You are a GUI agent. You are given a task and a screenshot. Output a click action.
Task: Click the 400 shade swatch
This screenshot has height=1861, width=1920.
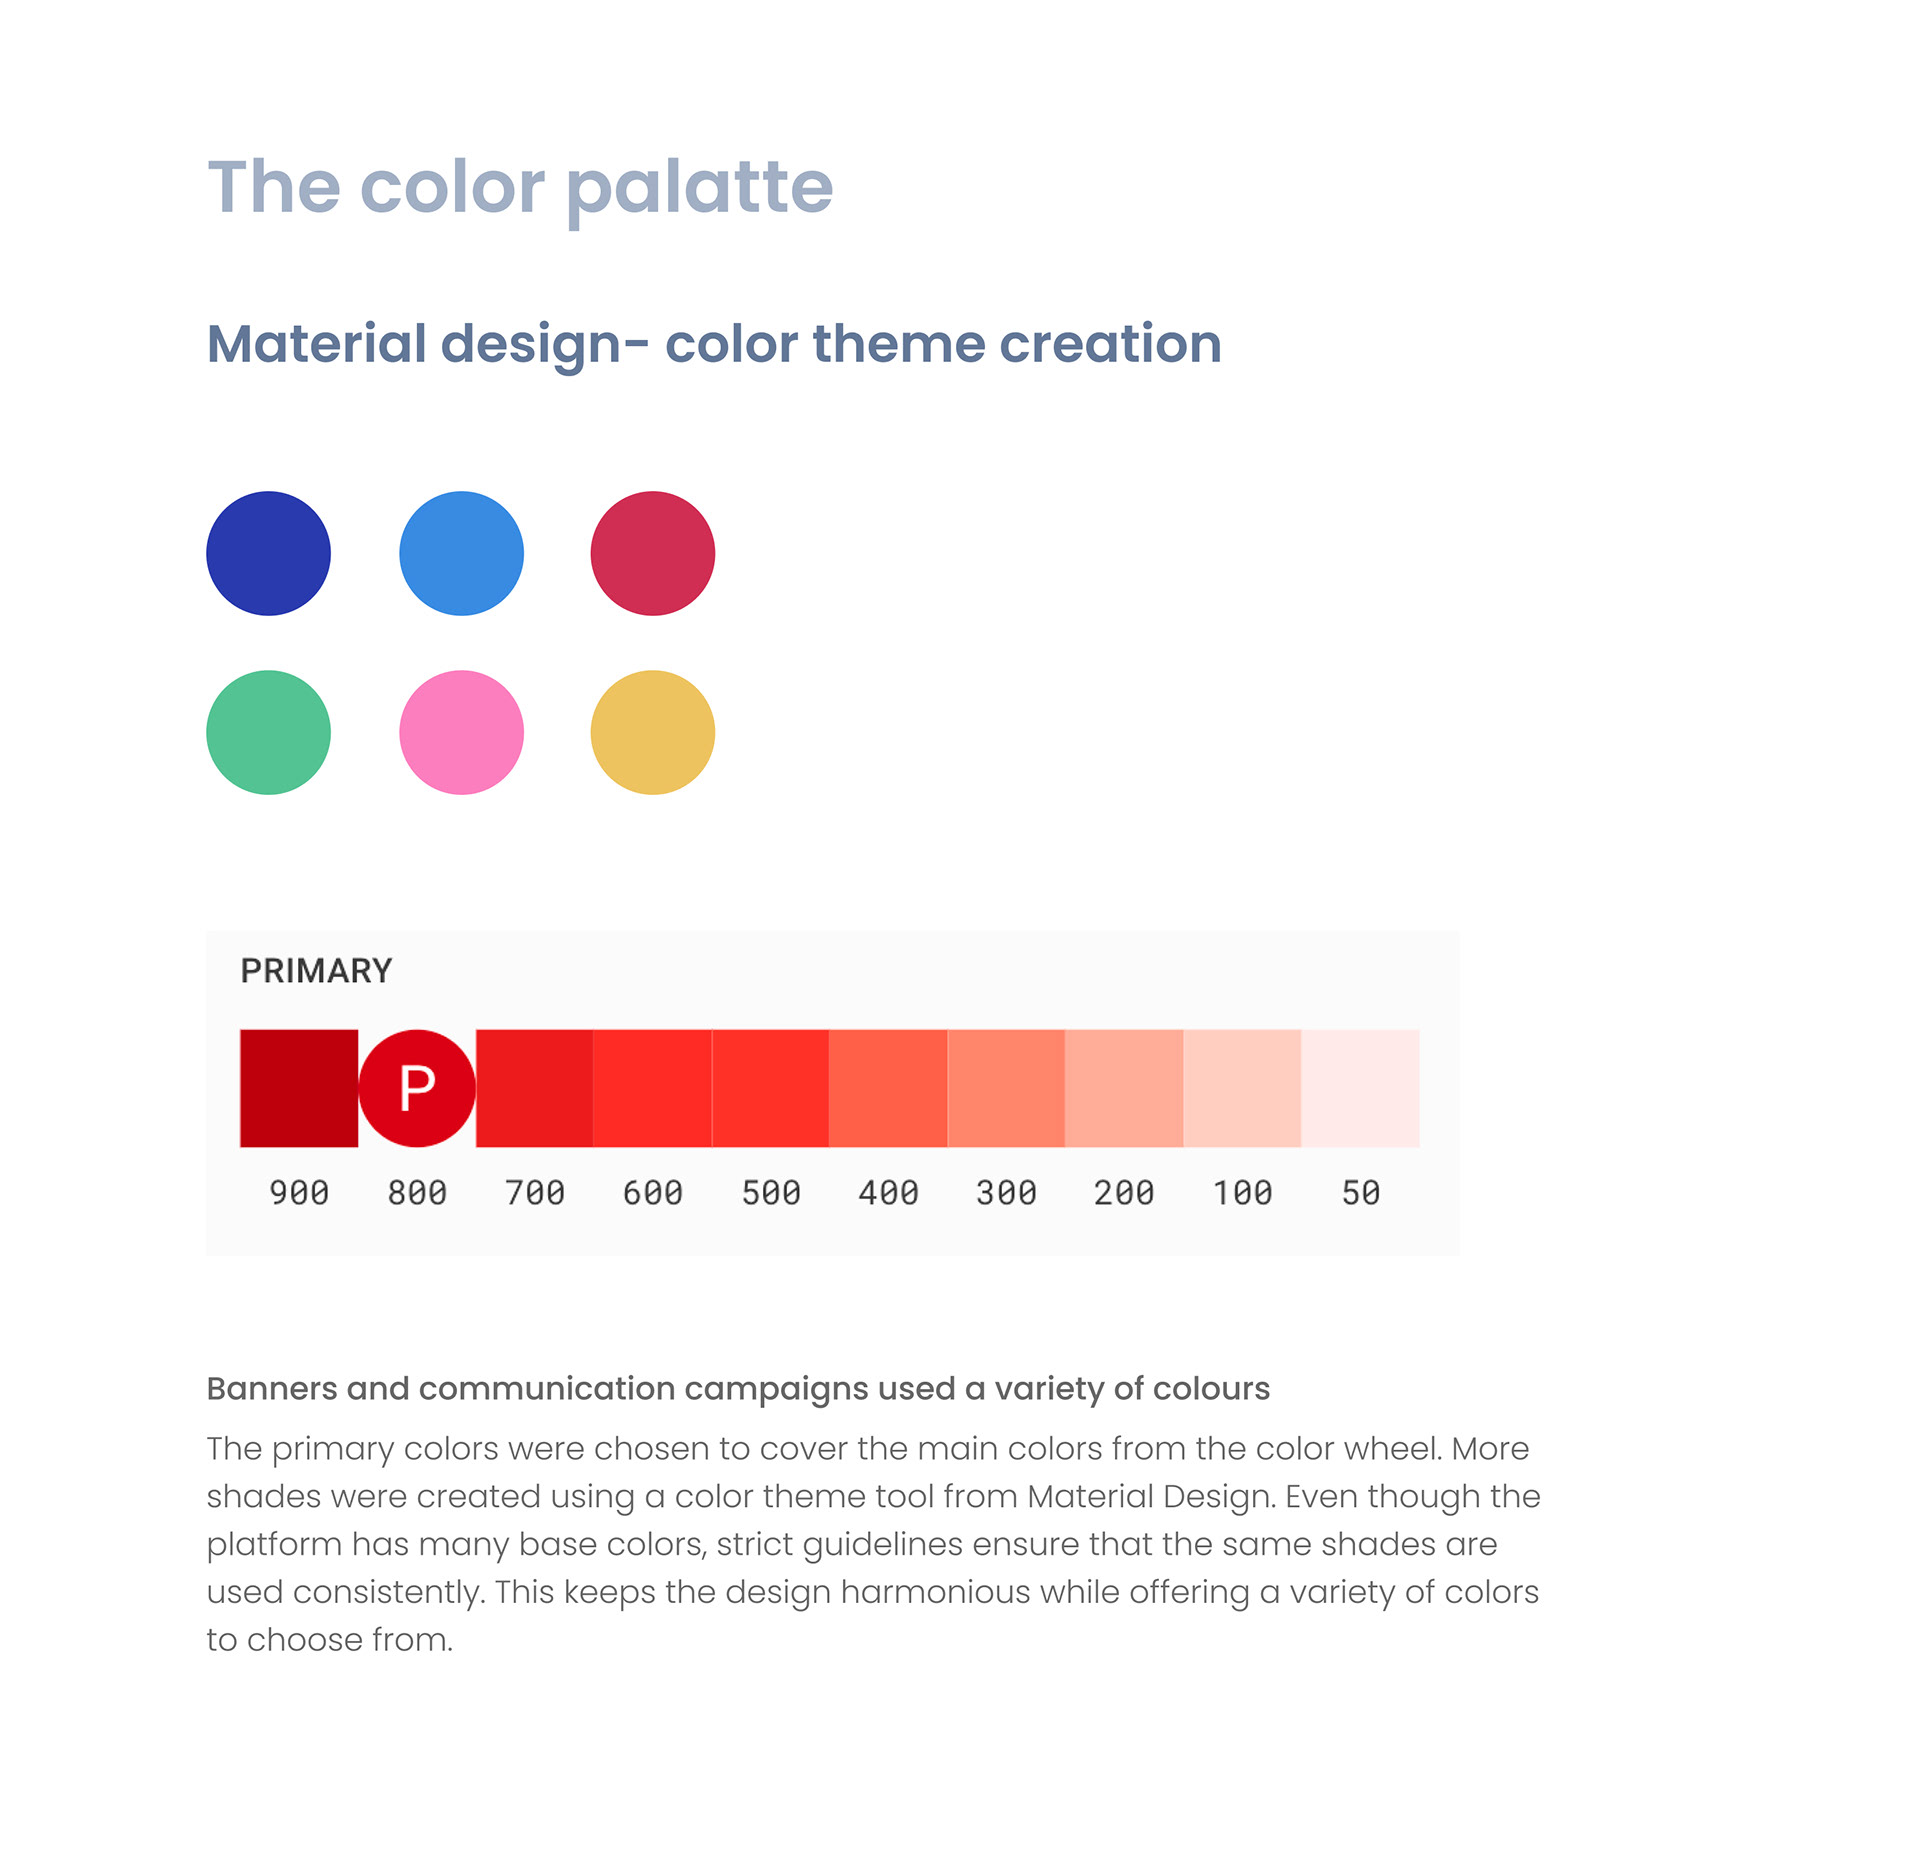(x=888, y=1088)
